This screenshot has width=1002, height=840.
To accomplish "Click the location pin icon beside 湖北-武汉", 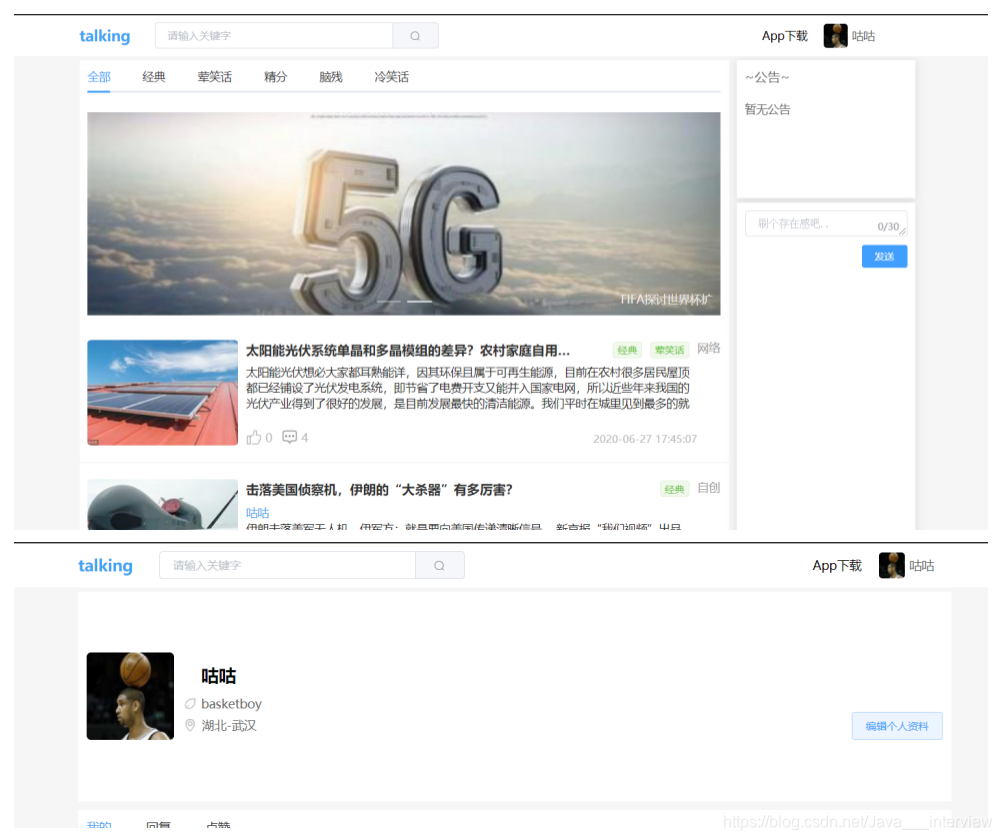I will (190, 726).
